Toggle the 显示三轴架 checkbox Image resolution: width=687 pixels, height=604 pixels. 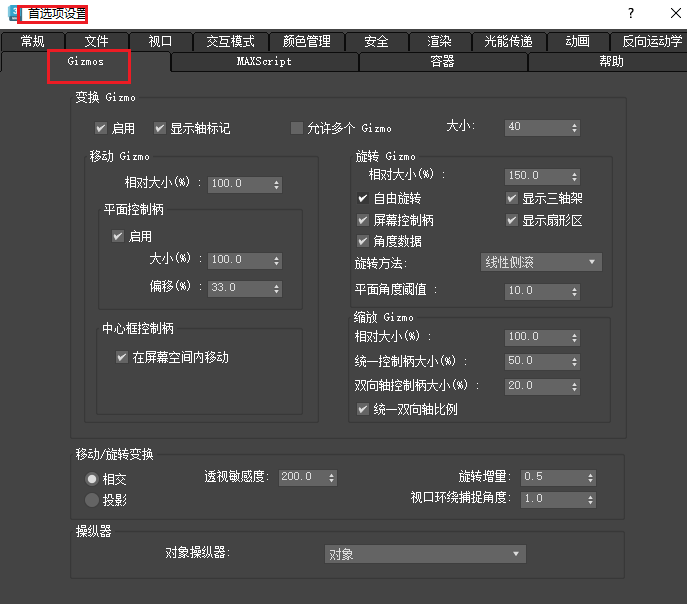pos(512,198)
